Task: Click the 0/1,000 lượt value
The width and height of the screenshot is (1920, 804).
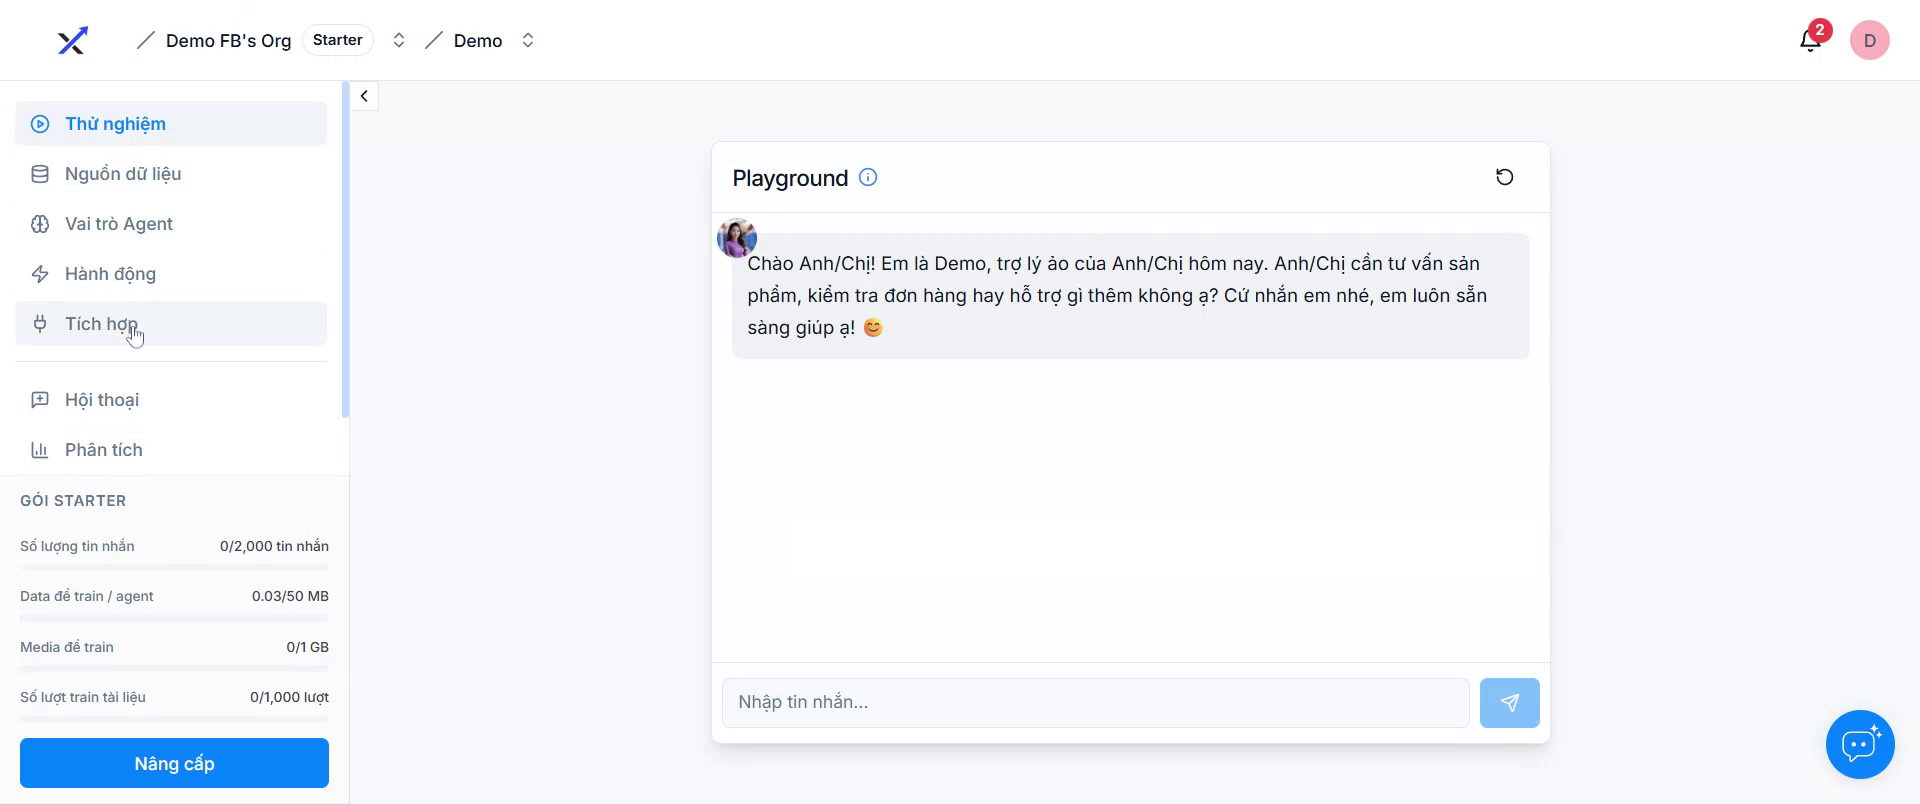Action: tap(289, 697)
